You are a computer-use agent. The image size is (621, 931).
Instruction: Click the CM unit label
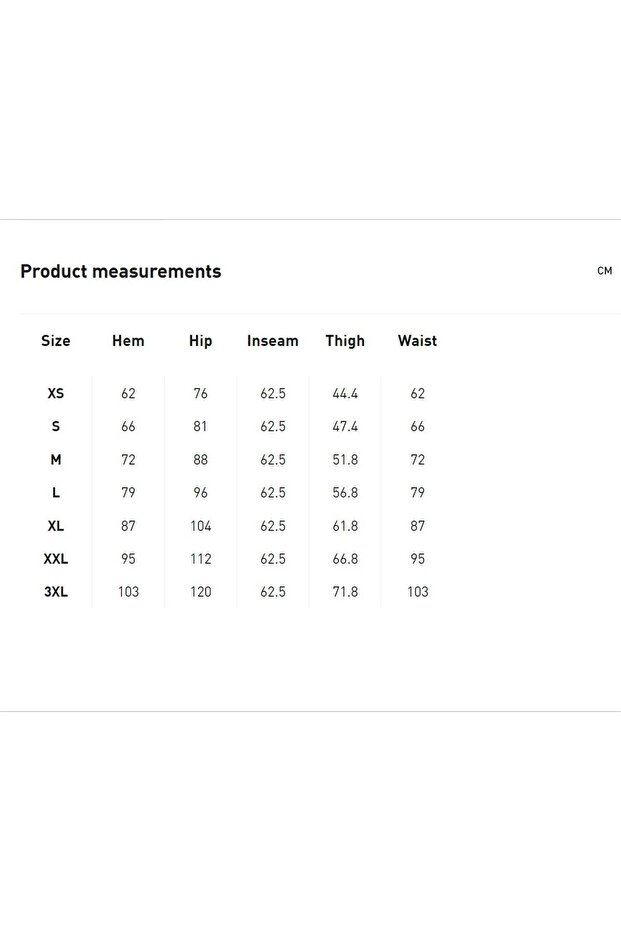point(604,271)
